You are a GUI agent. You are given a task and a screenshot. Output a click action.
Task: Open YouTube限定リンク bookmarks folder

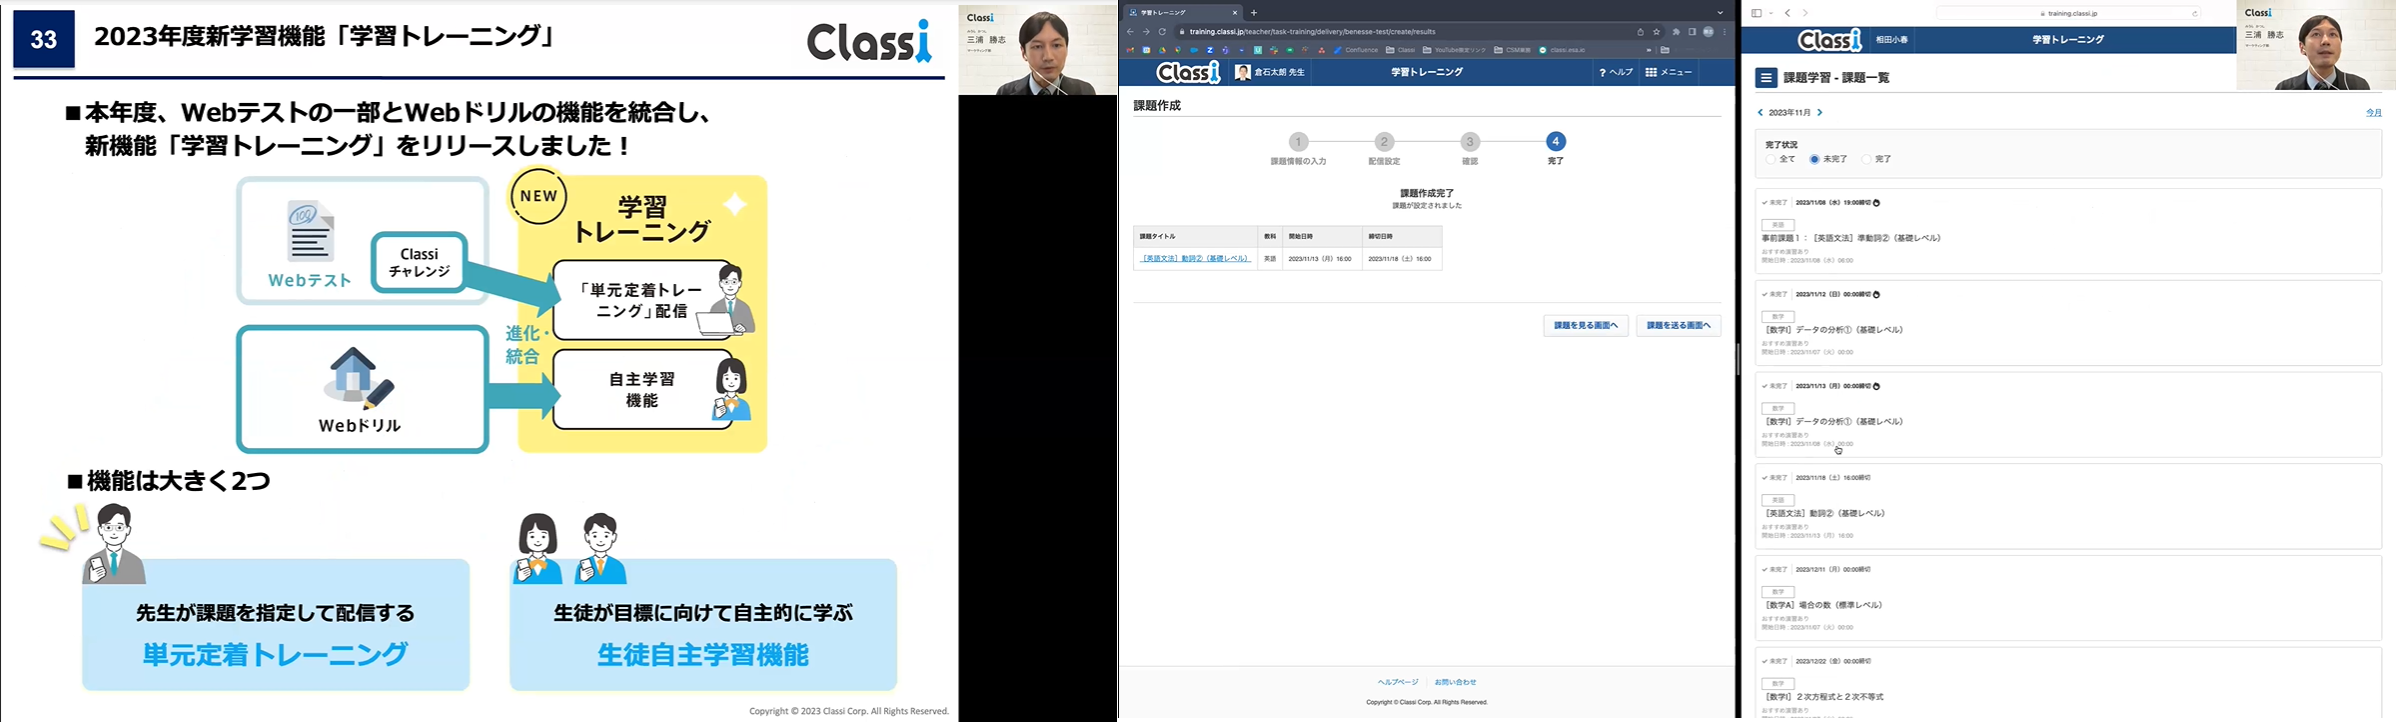(x=1454, y=50)
